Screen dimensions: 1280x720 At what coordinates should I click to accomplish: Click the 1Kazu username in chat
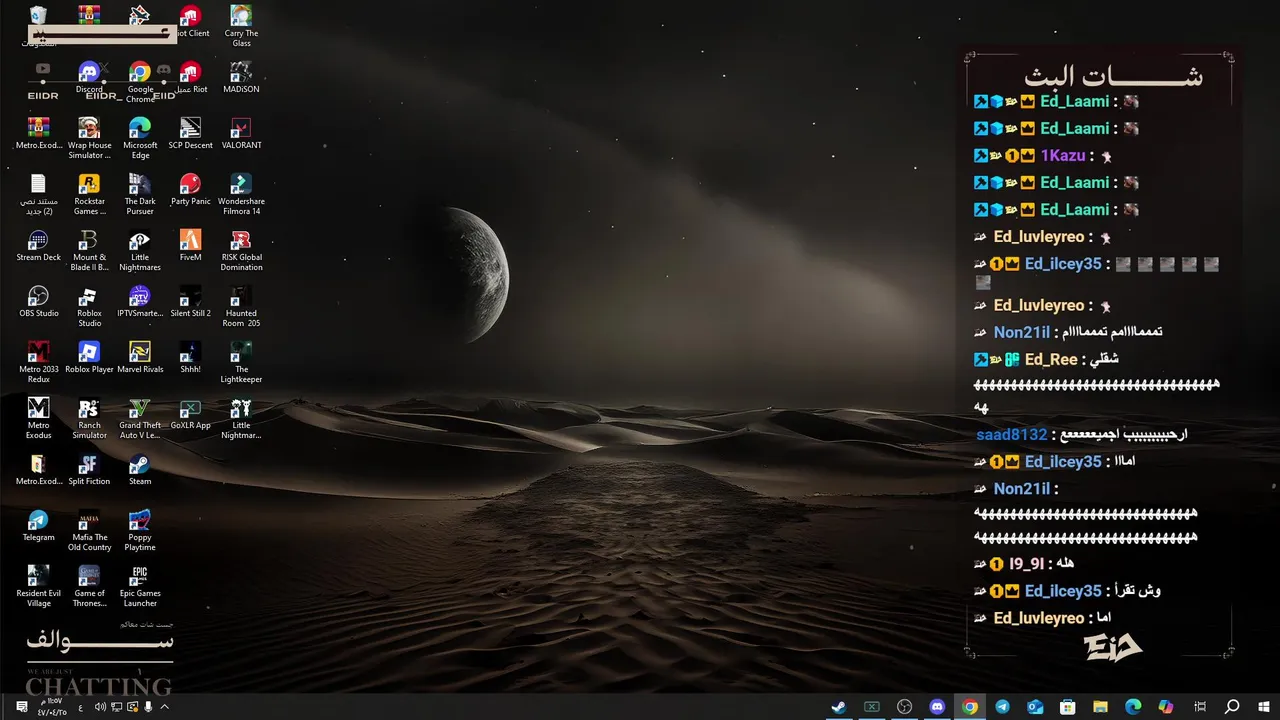pos(1063,156)
